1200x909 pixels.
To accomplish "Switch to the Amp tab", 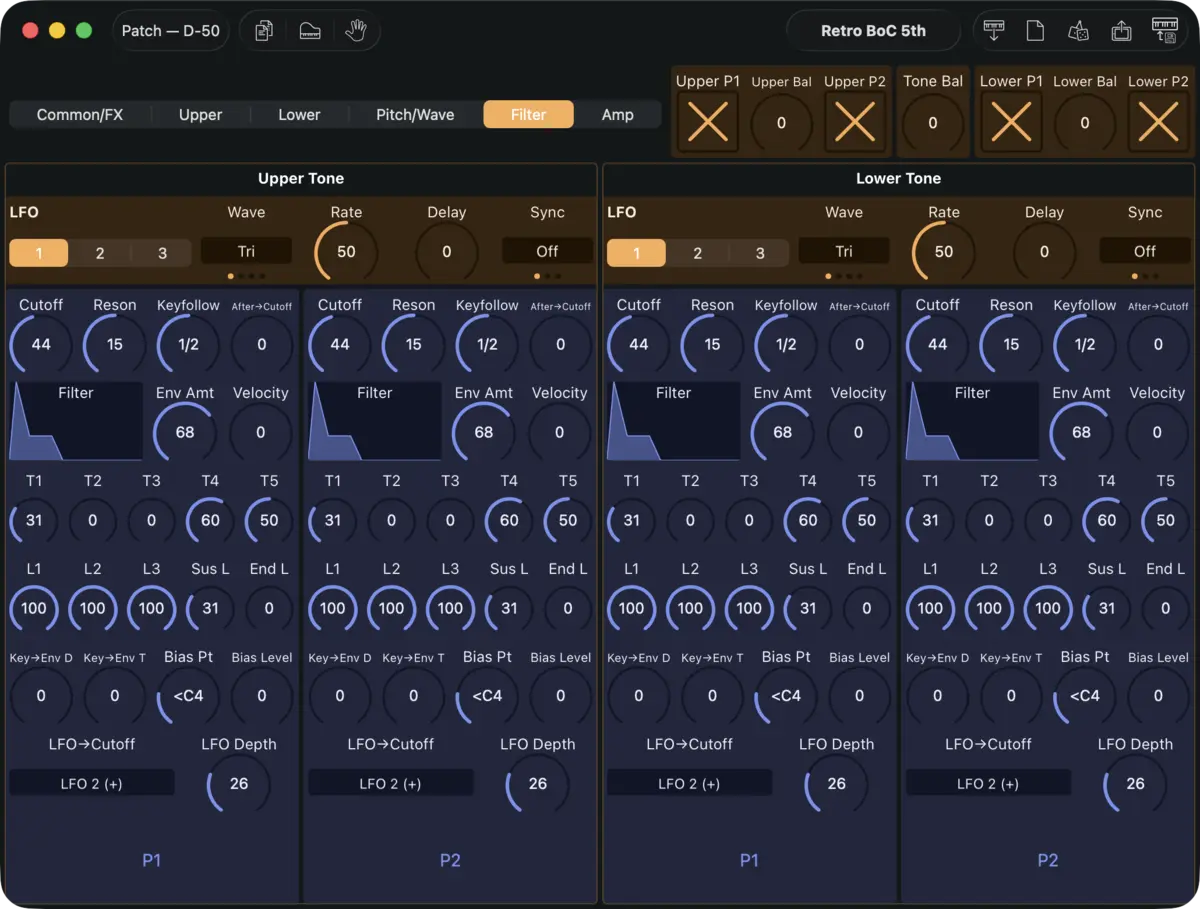I will (x=617, y=115).
